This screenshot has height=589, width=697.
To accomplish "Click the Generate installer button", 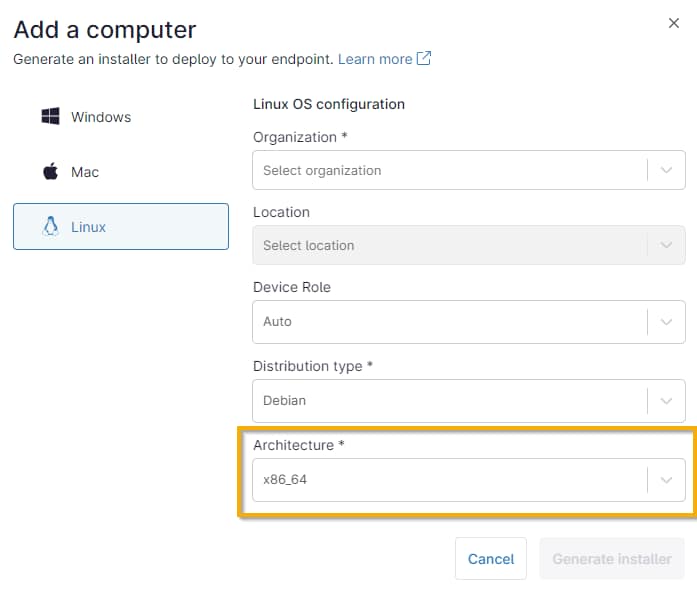I will [612, 559].
